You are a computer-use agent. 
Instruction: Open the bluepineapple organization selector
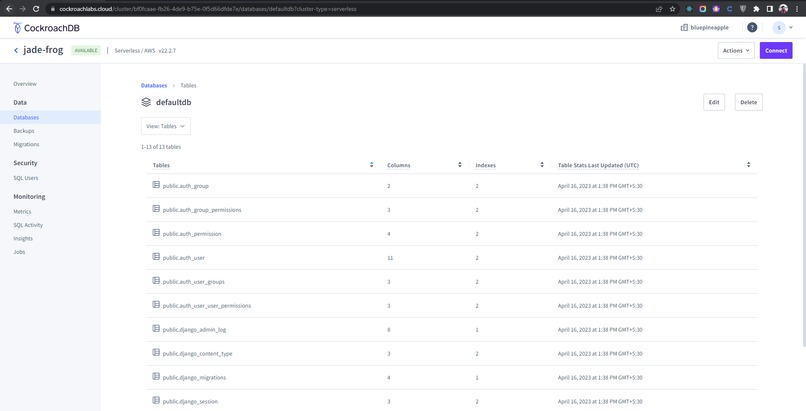[x=705, y=28]
